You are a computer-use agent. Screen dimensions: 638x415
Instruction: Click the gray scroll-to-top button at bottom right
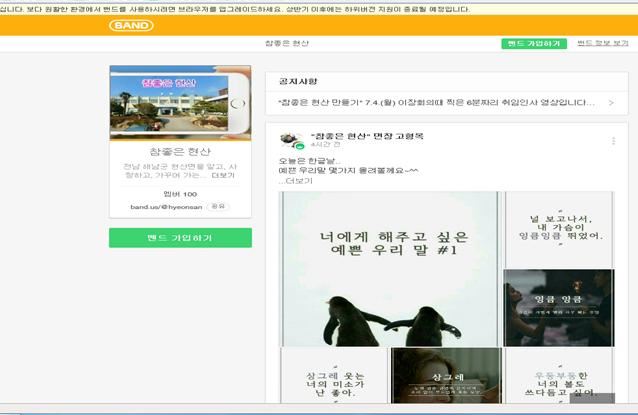[592, 398]
